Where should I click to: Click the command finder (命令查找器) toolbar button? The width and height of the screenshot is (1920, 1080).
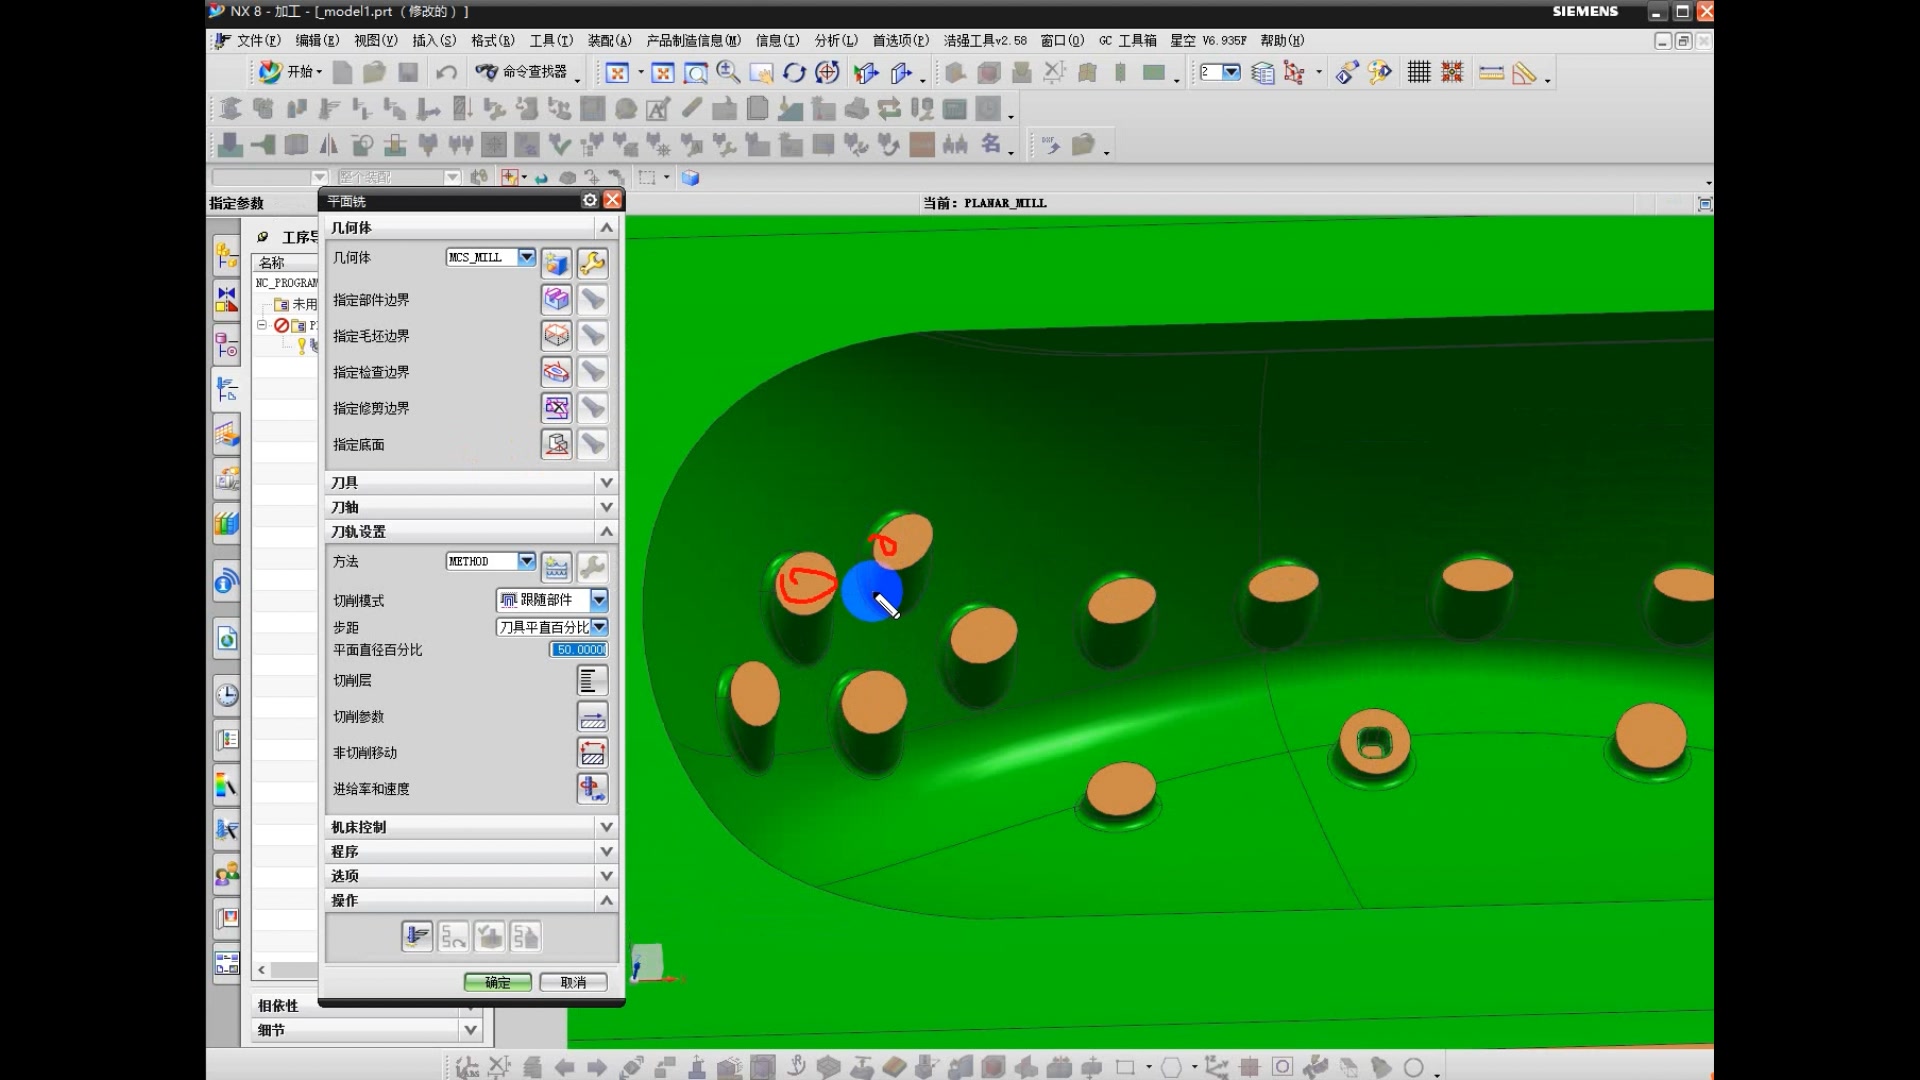[x=523, y=72]
